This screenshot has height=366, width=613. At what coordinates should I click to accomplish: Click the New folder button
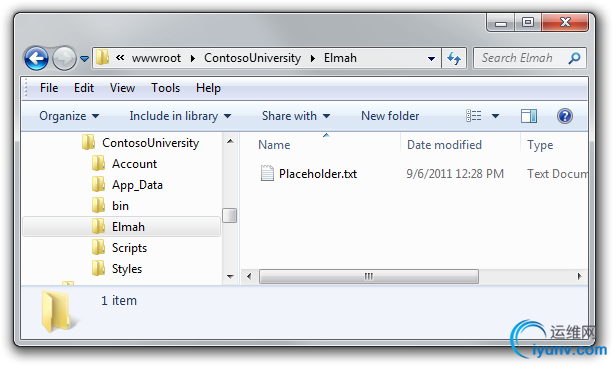point(390,116)
